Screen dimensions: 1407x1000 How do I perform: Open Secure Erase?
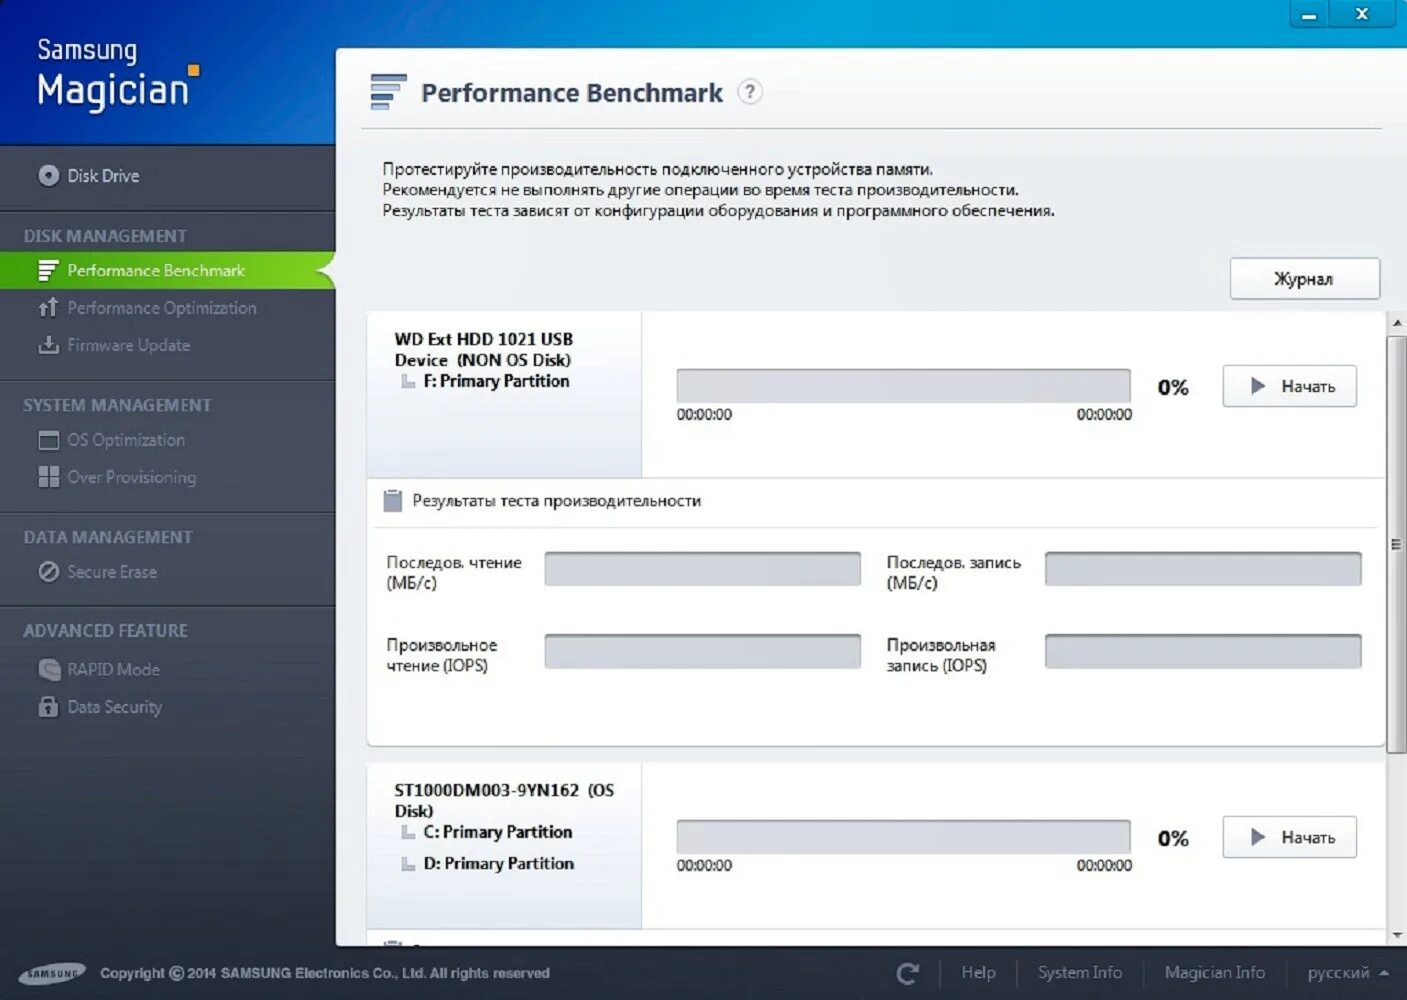click(x=112, y=572)
